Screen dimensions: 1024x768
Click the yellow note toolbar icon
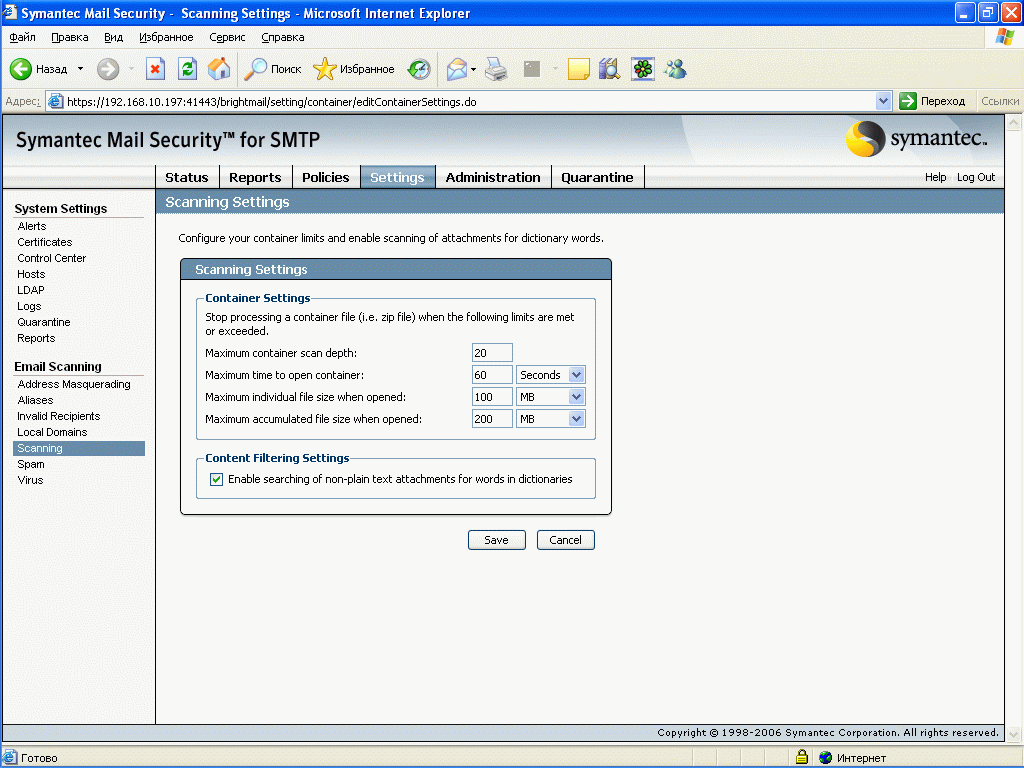[579, 69]
